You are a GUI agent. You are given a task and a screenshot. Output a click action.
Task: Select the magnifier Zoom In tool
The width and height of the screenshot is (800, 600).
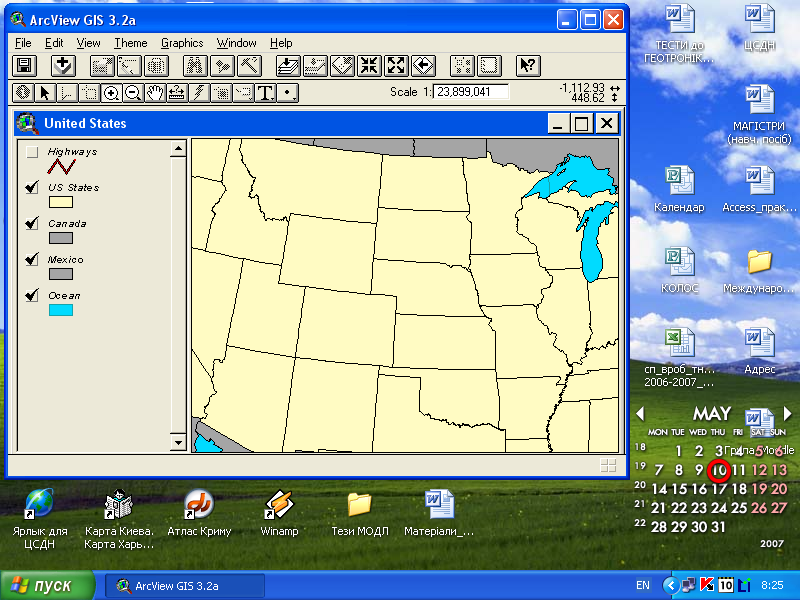coord(111,93)
